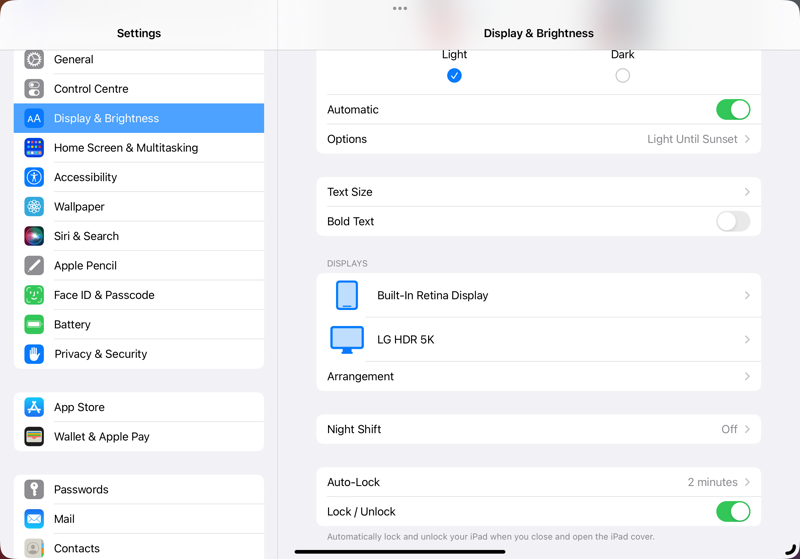Open the displays Arrangement setting
The height and width of the screenshot is (559, 800).
538,377
